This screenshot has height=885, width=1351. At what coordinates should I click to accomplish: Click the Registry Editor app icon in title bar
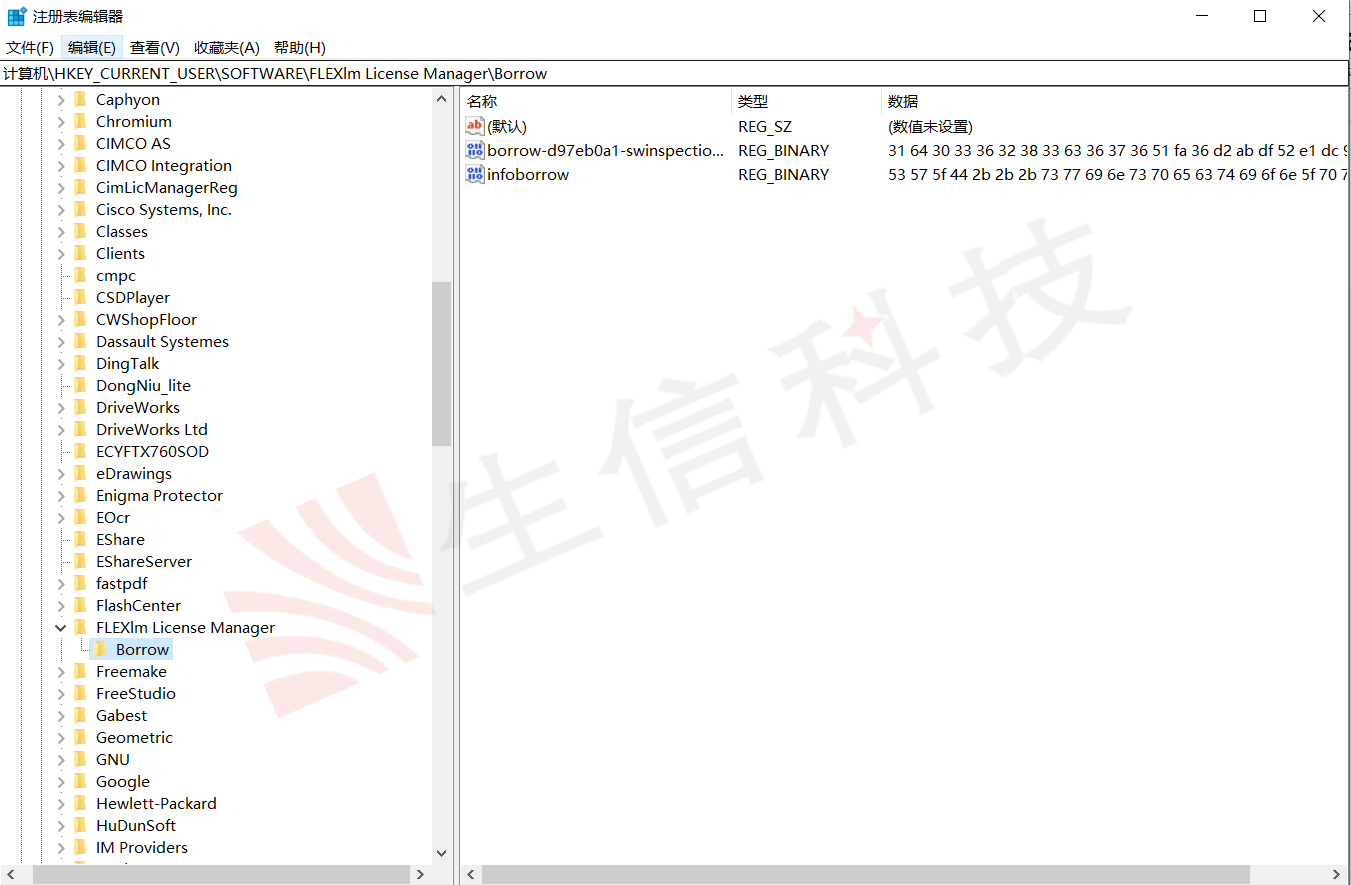pyautogui.click(x=17, y=16)
